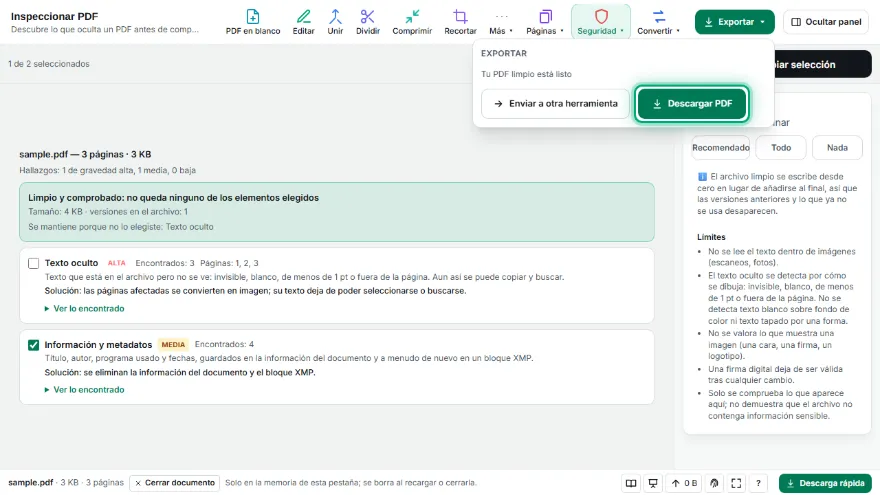Image resolution: width=880 pixels, height=495 pixels.
Task: Click Cerrar documento button
Action: pyautogui.click(x=175, y=483)
